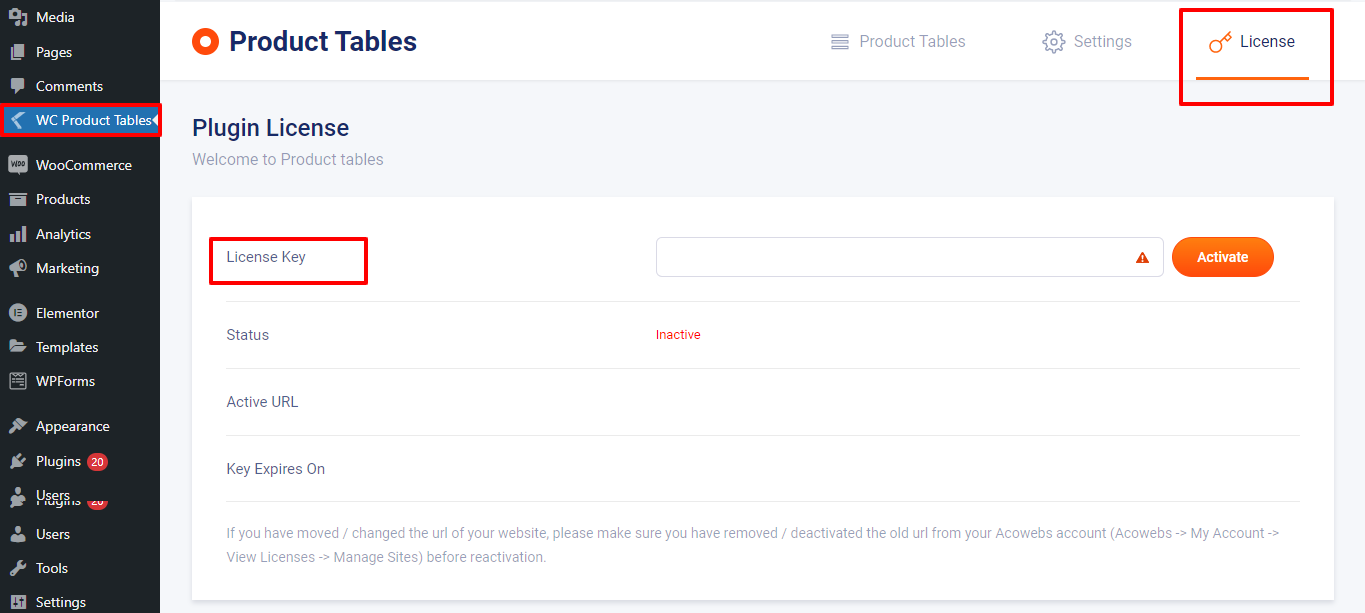Open the Pages menu icon
The width and height of the screenshot is (1365, 613).
click(18, 52)
